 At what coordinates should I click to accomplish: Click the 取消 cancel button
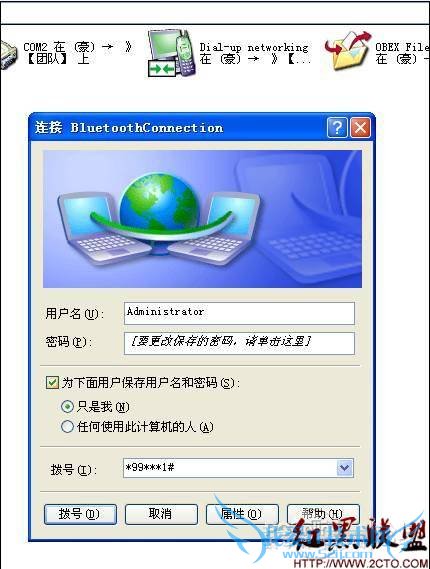point(161,514)
